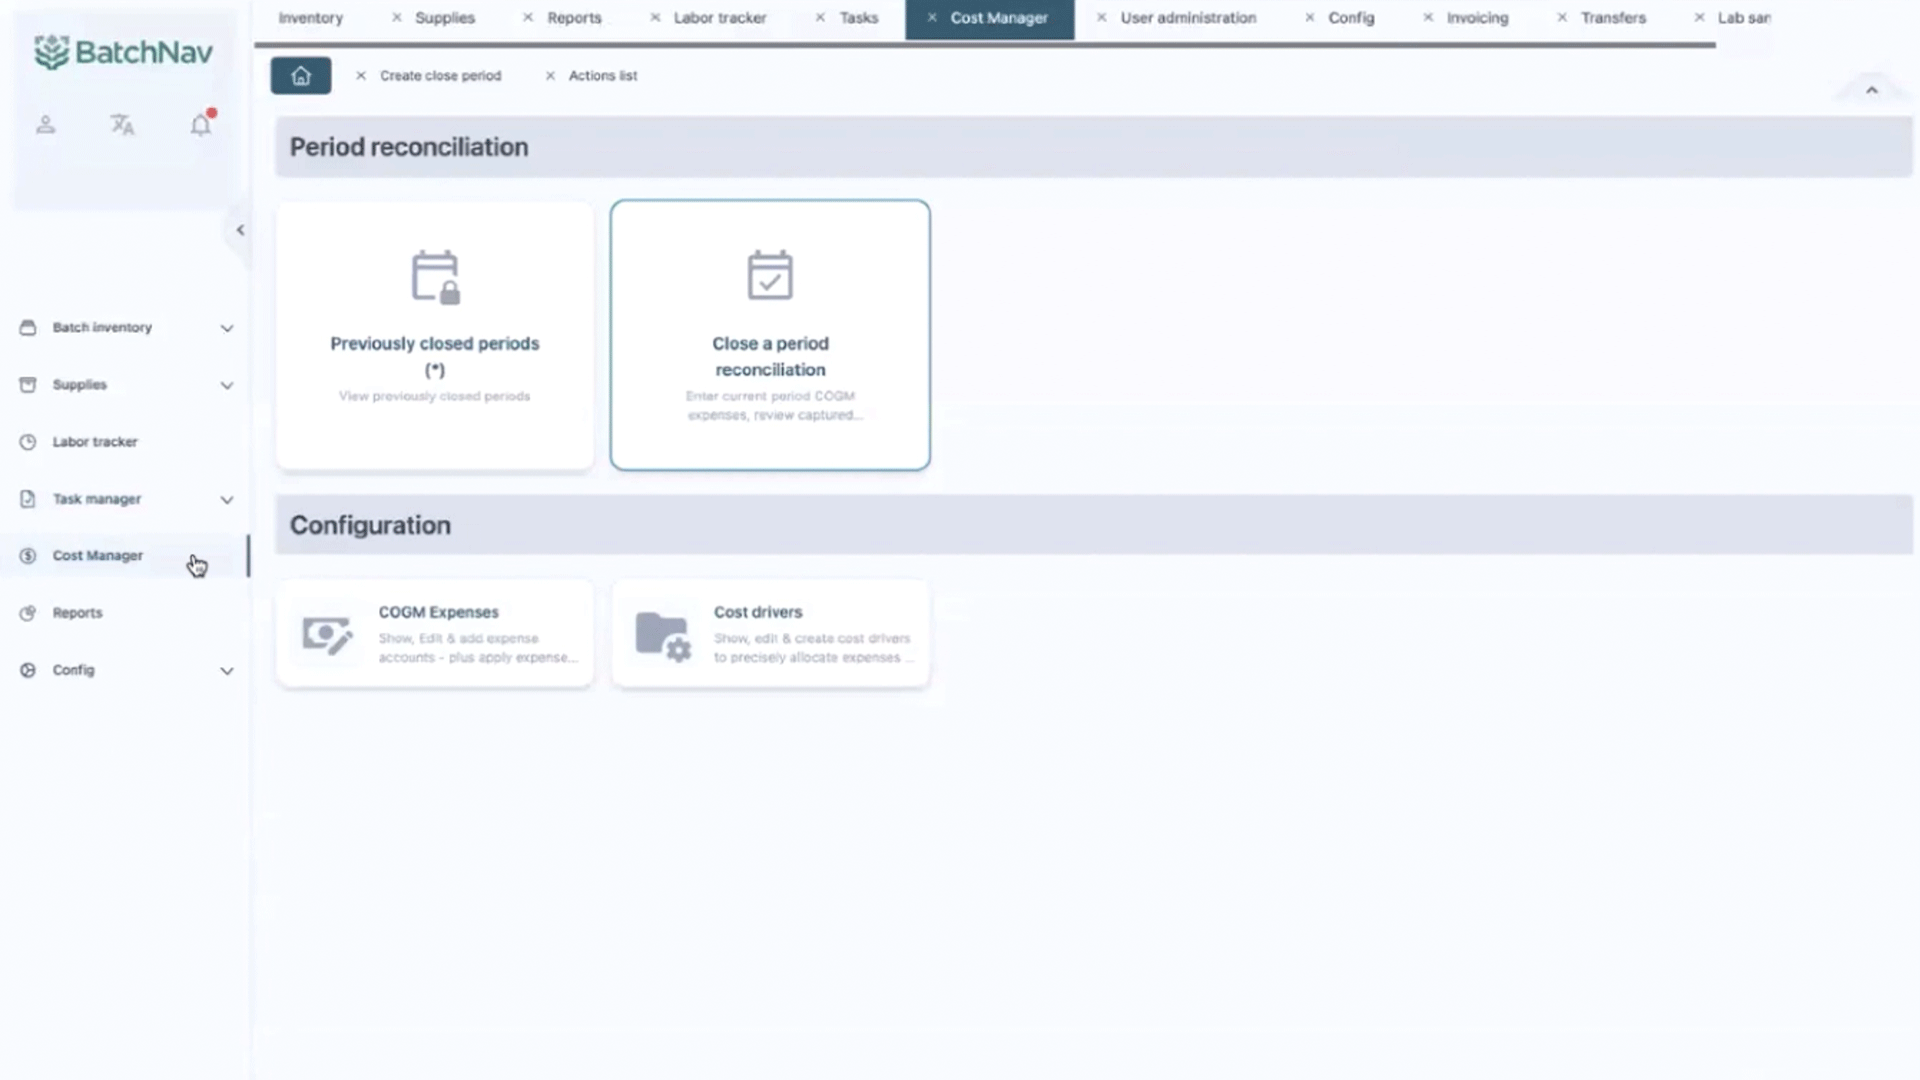This screenshot has width=1920, height=1080.
Task: Close the Actions list sub-tab
Action: (x=550, y=76)
